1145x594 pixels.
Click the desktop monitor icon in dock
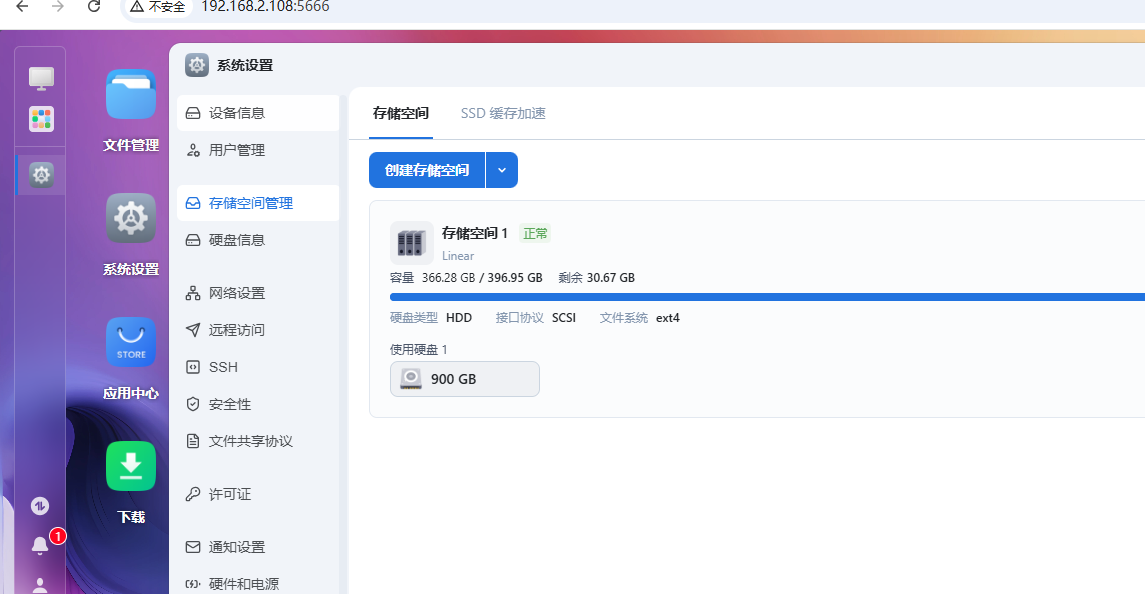coord(41,78)
